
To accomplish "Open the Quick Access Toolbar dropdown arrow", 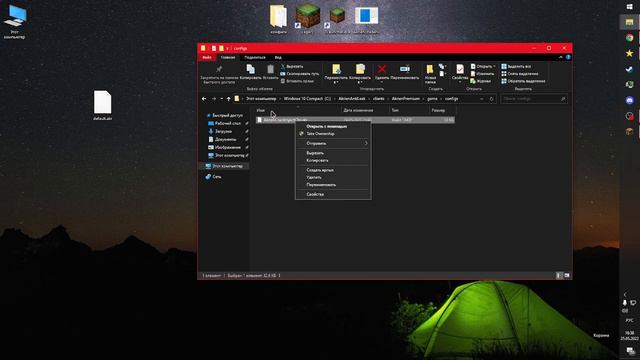I will 227,48.
